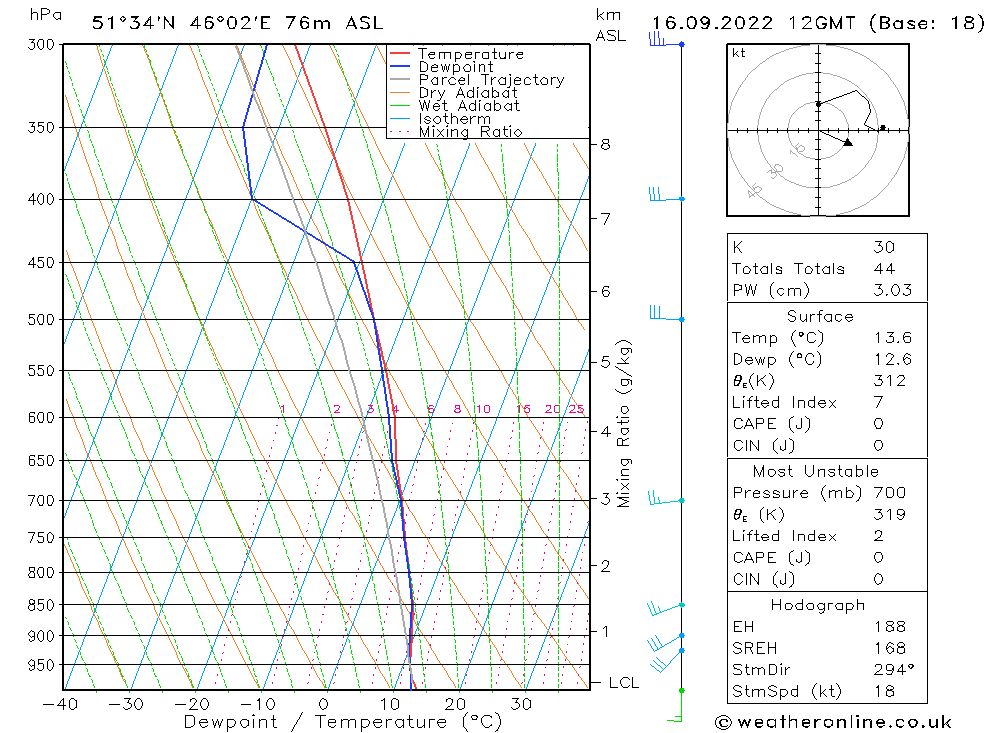Click the Hodograph section heading
Screen dimensions: 1000x733
[818, 605]
